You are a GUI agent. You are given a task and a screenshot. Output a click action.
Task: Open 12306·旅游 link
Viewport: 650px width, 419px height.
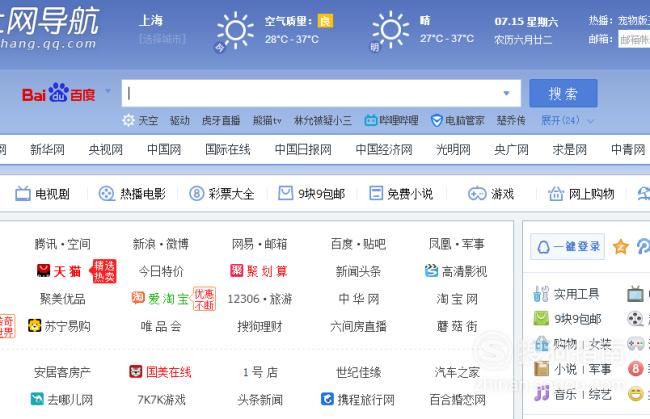[x=260, y=299]
